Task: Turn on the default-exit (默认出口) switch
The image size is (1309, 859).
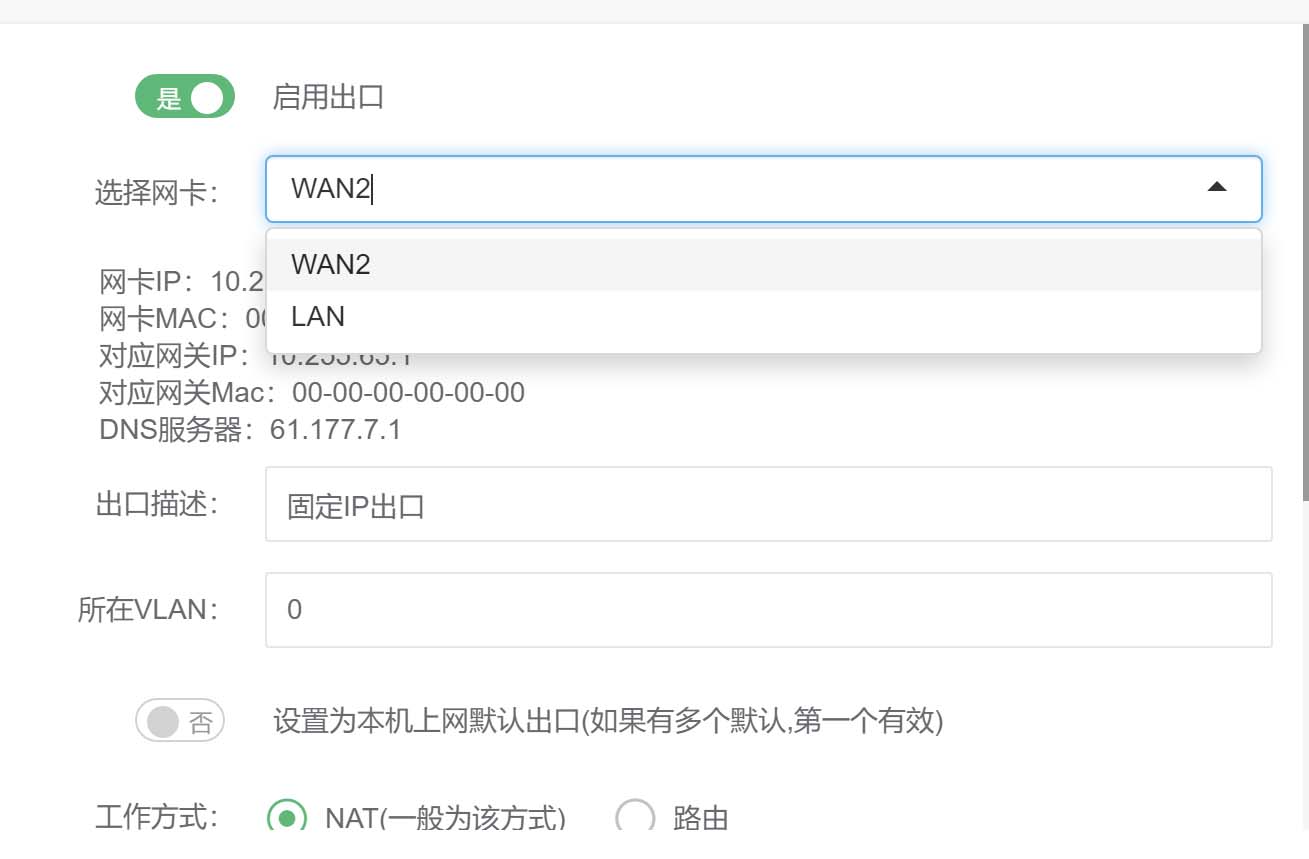Action: click(x=181, y=721)
